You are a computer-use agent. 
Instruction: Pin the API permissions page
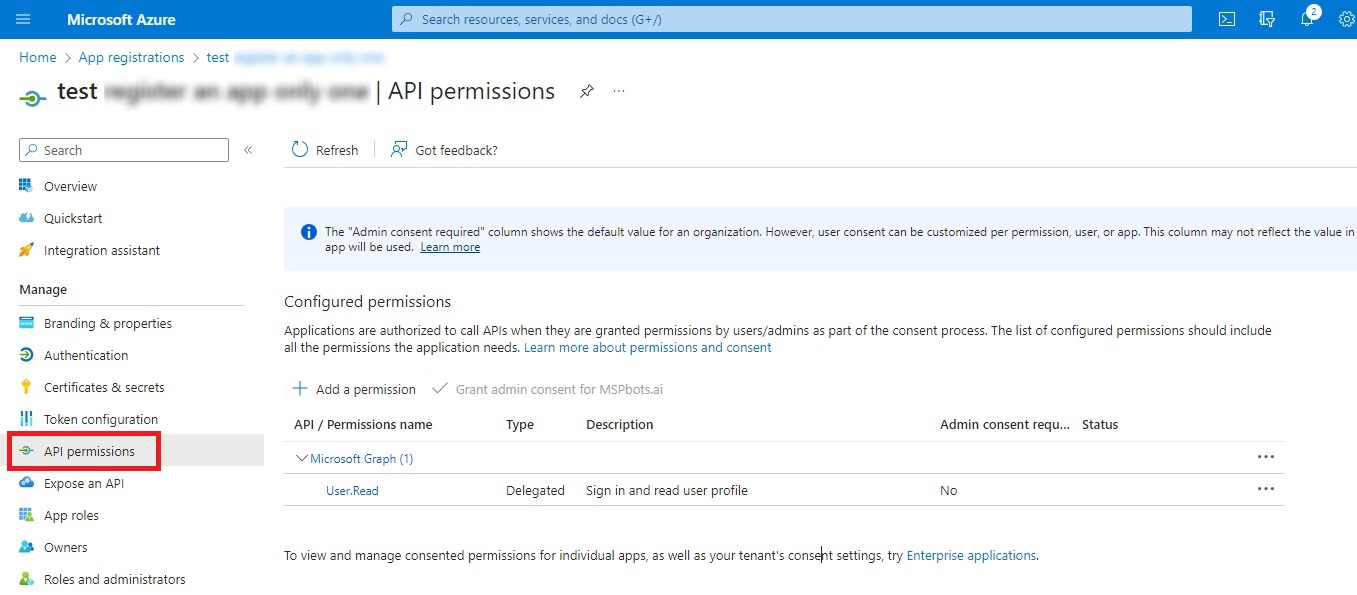click(x=586, y=90)
